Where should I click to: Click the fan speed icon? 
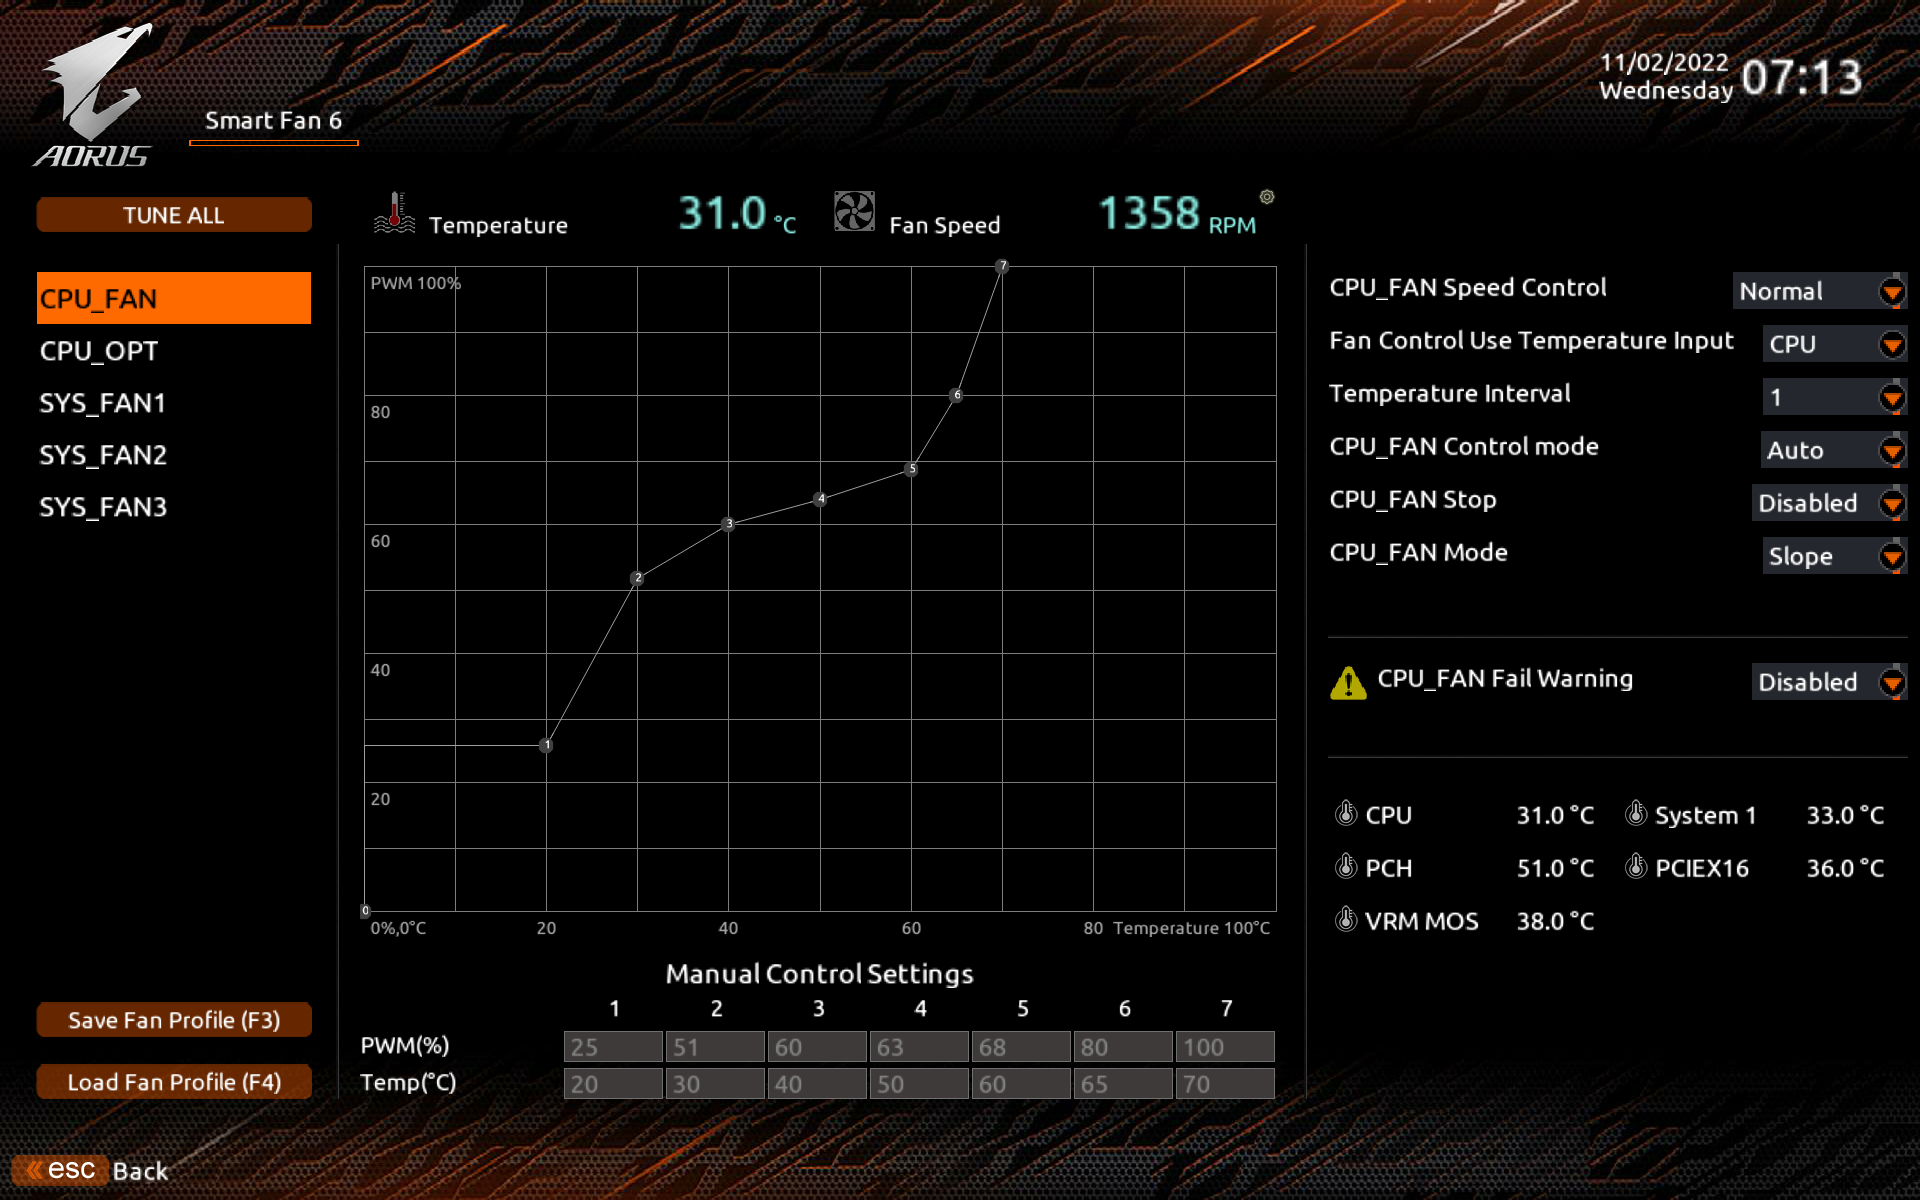[854, 211]
